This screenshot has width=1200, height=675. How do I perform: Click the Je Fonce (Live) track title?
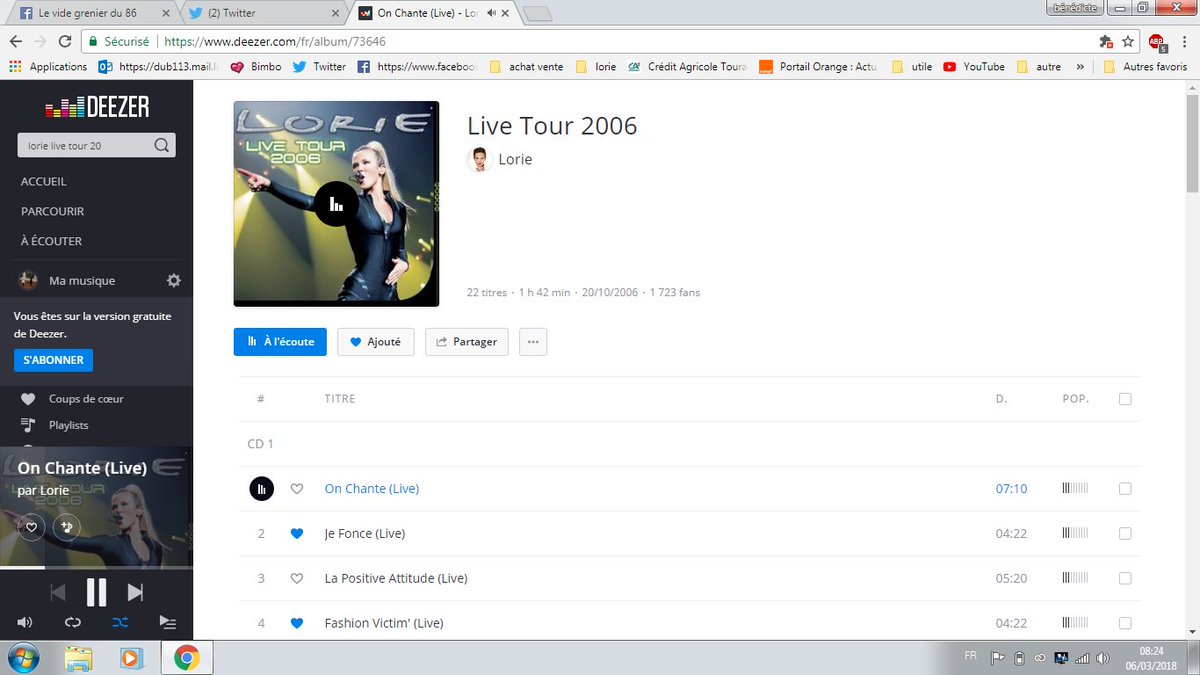tap(365, 534)
